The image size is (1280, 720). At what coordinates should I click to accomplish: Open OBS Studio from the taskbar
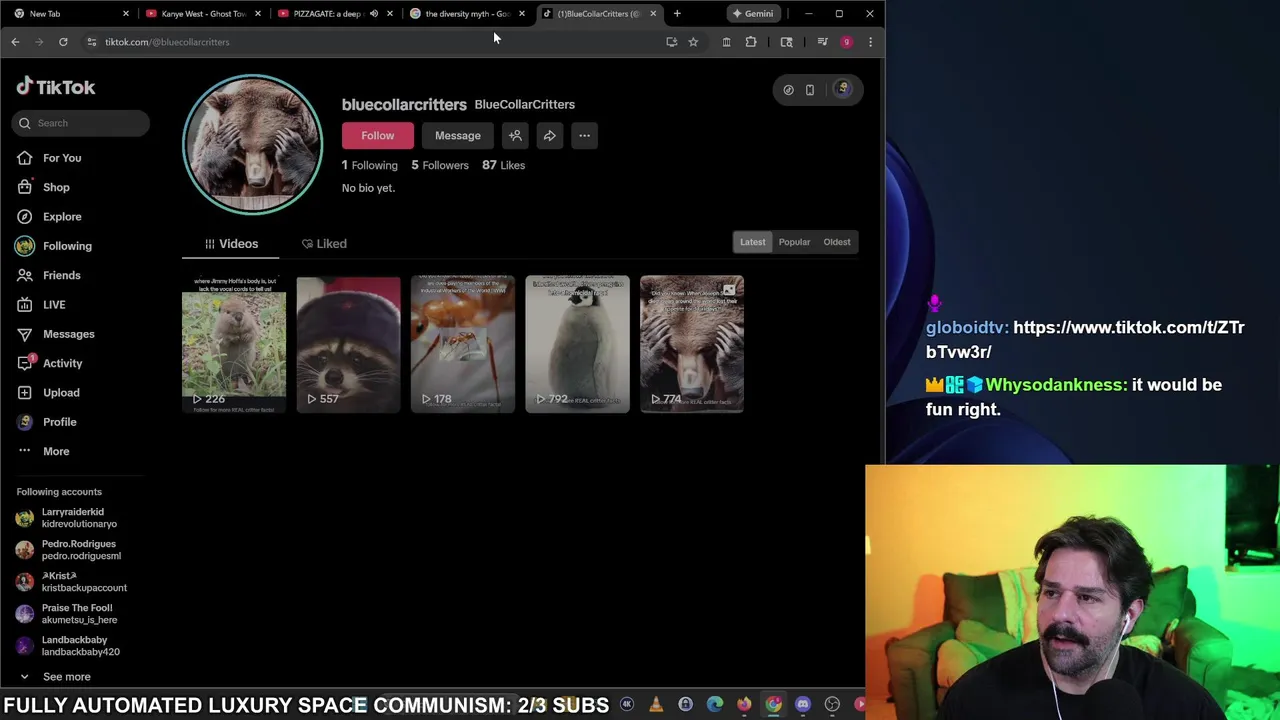tap(832, 705)
